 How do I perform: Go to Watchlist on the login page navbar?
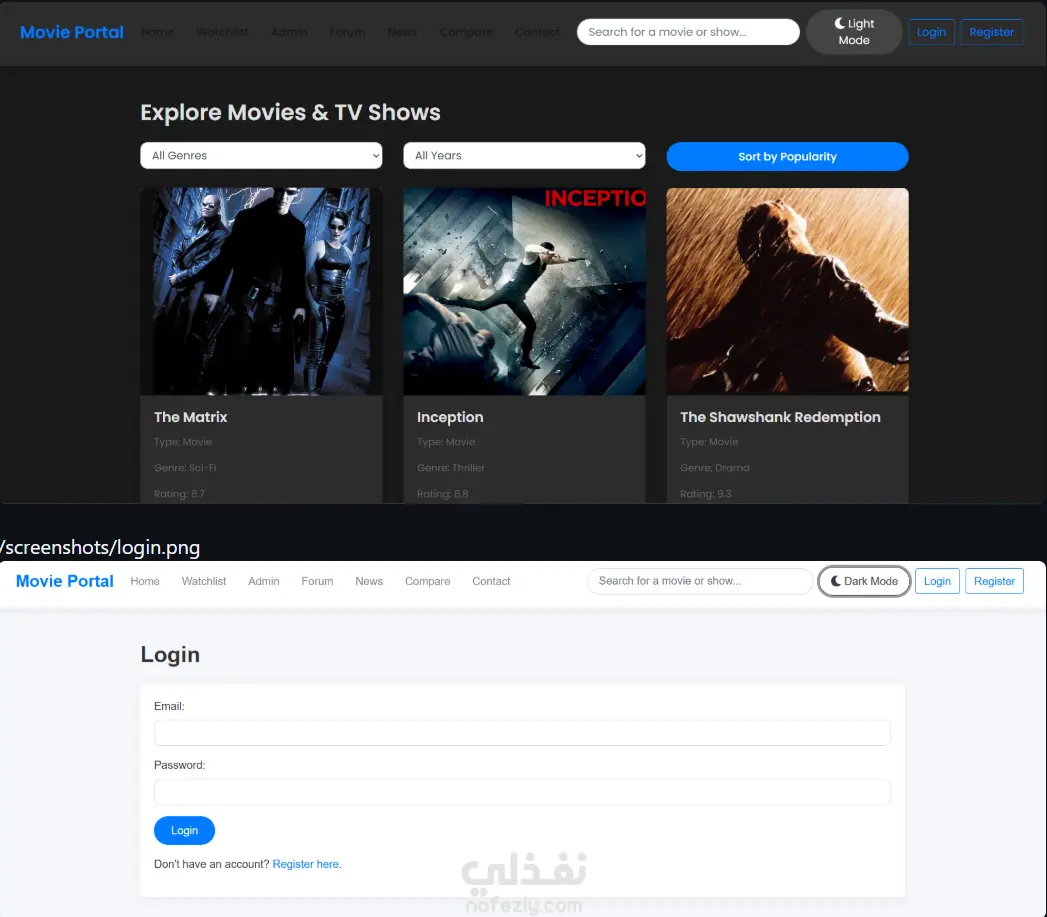pyautogui.click(x=204, y=581)
